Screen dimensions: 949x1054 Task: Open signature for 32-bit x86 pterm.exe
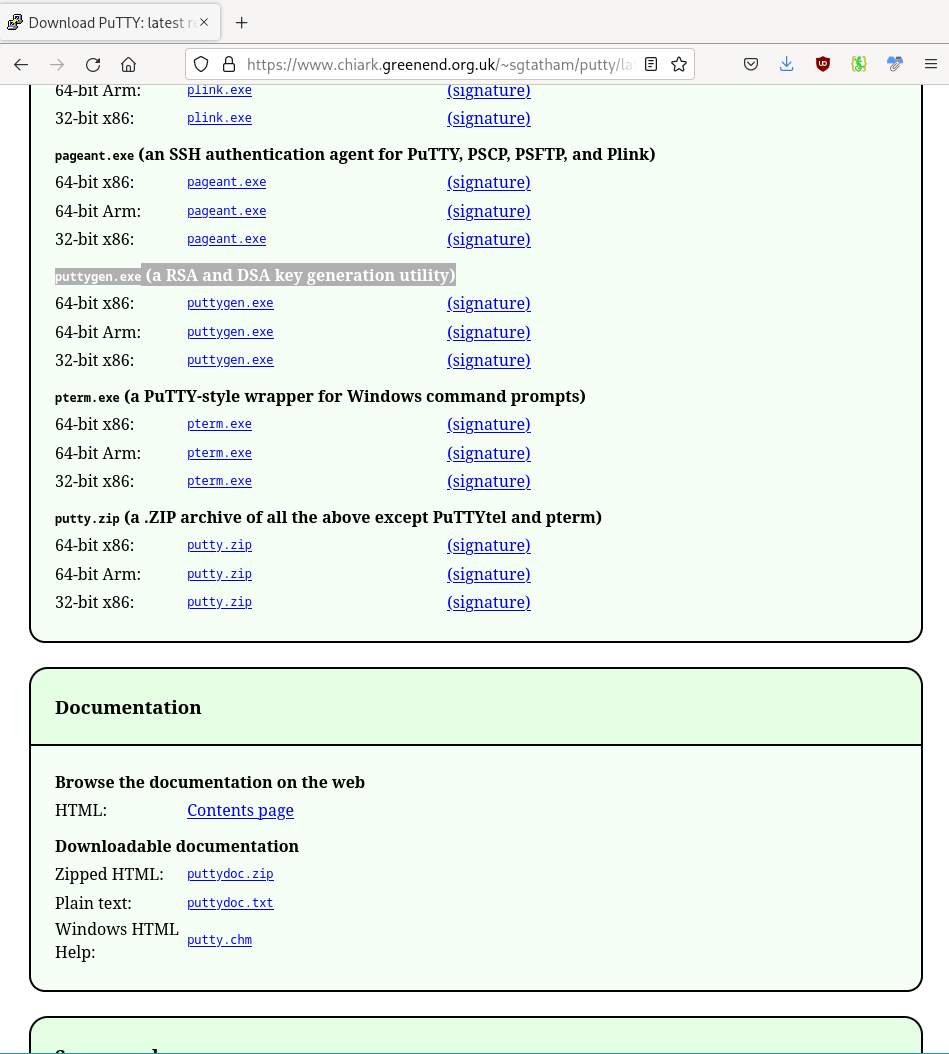489,481
